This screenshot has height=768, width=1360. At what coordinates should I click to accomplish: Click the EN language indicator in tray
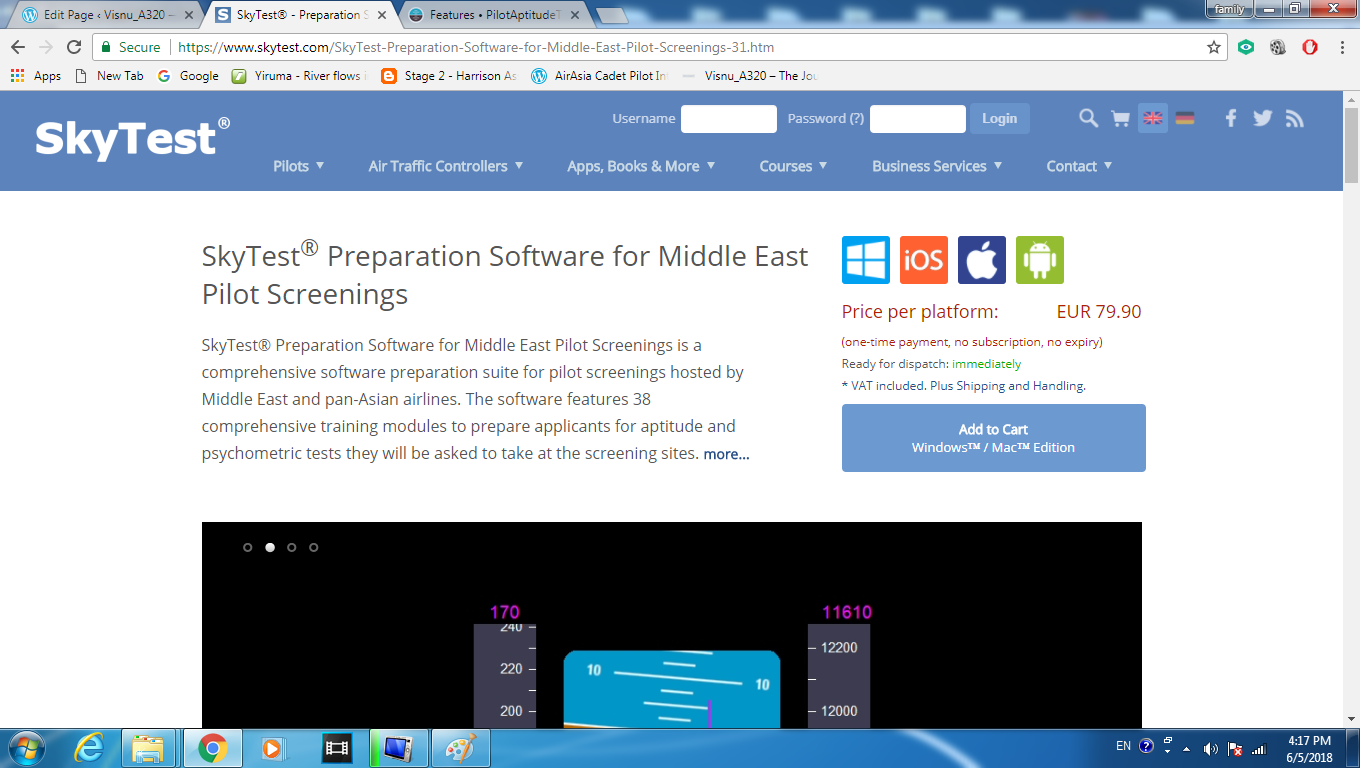click(1123, 746)
